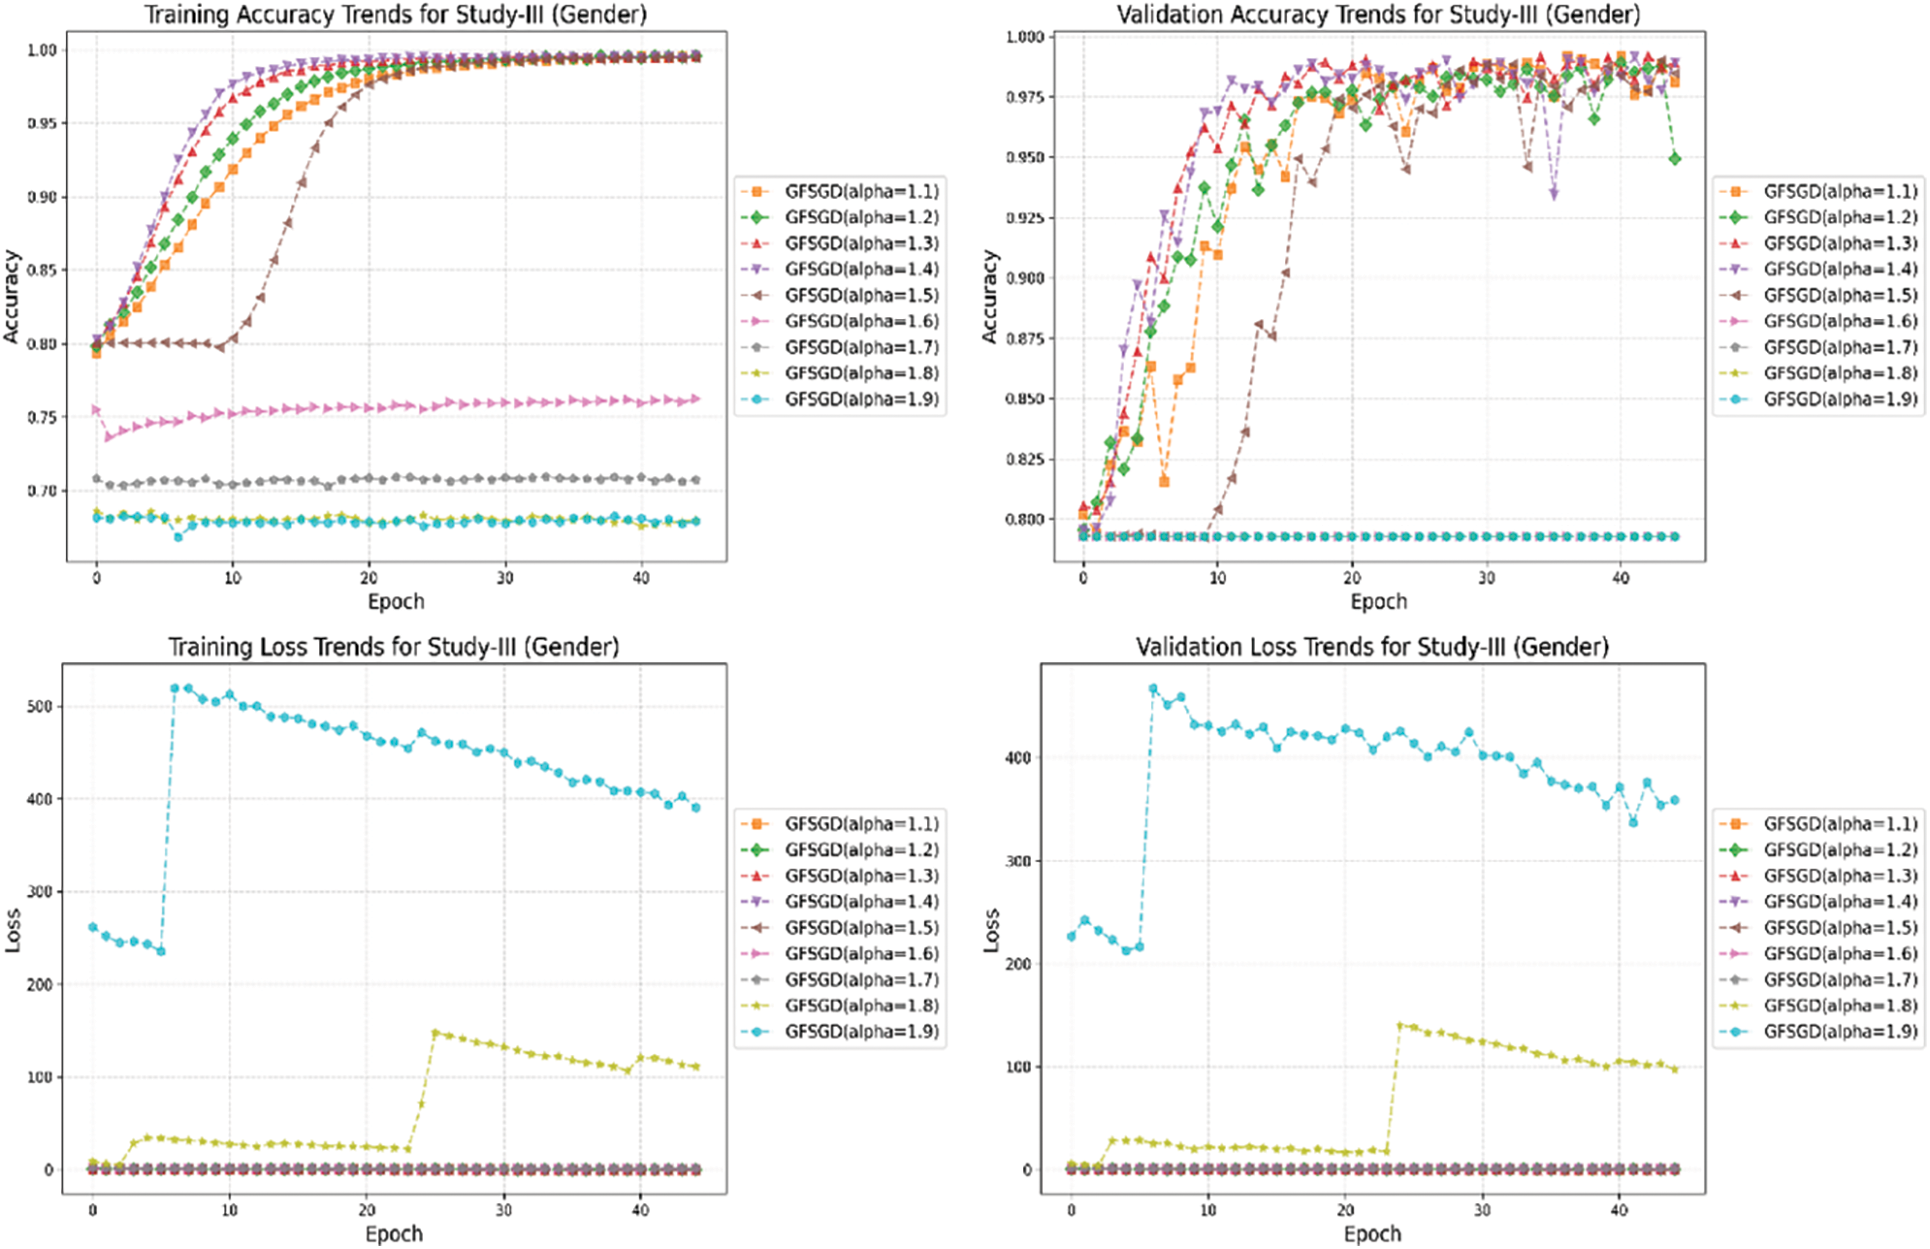Click GFSGD(alpha=1.1) label in Validation Loss legend
Screen dimensions: 1930x1249
click(1840, 824)
